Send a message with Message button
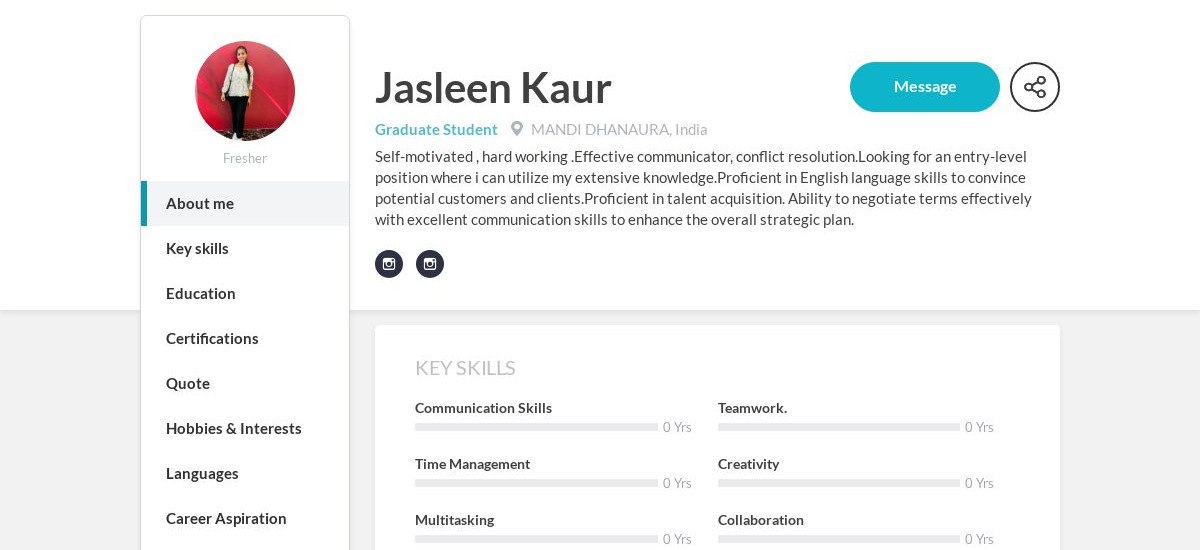The image size is (1200, 550). tap(925, 87)
